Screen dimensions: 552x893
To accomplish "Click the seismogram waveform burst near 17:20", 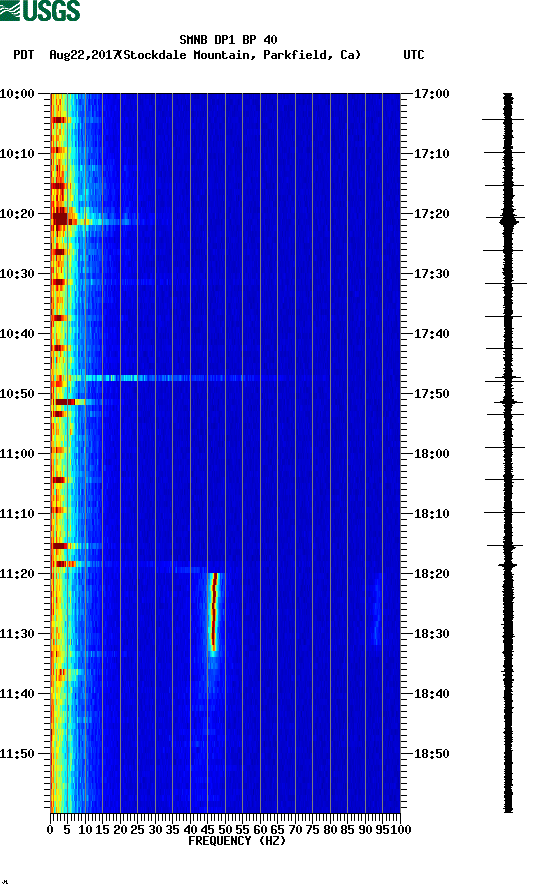I will click(509, 219).
